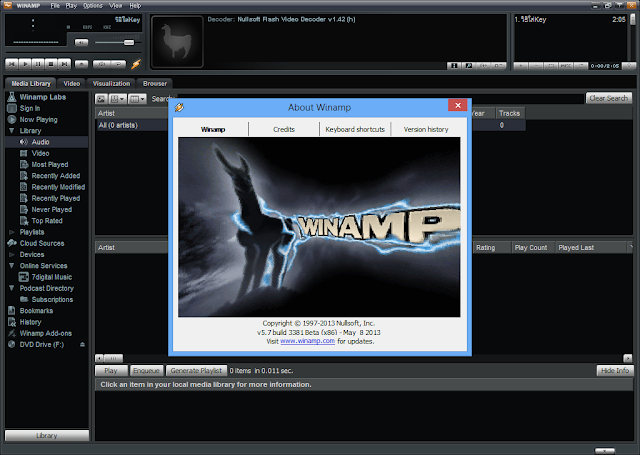The height and width of the screenshot is (455, 640).
Task: Open the Play menu
Action: [x=71, y=6]
